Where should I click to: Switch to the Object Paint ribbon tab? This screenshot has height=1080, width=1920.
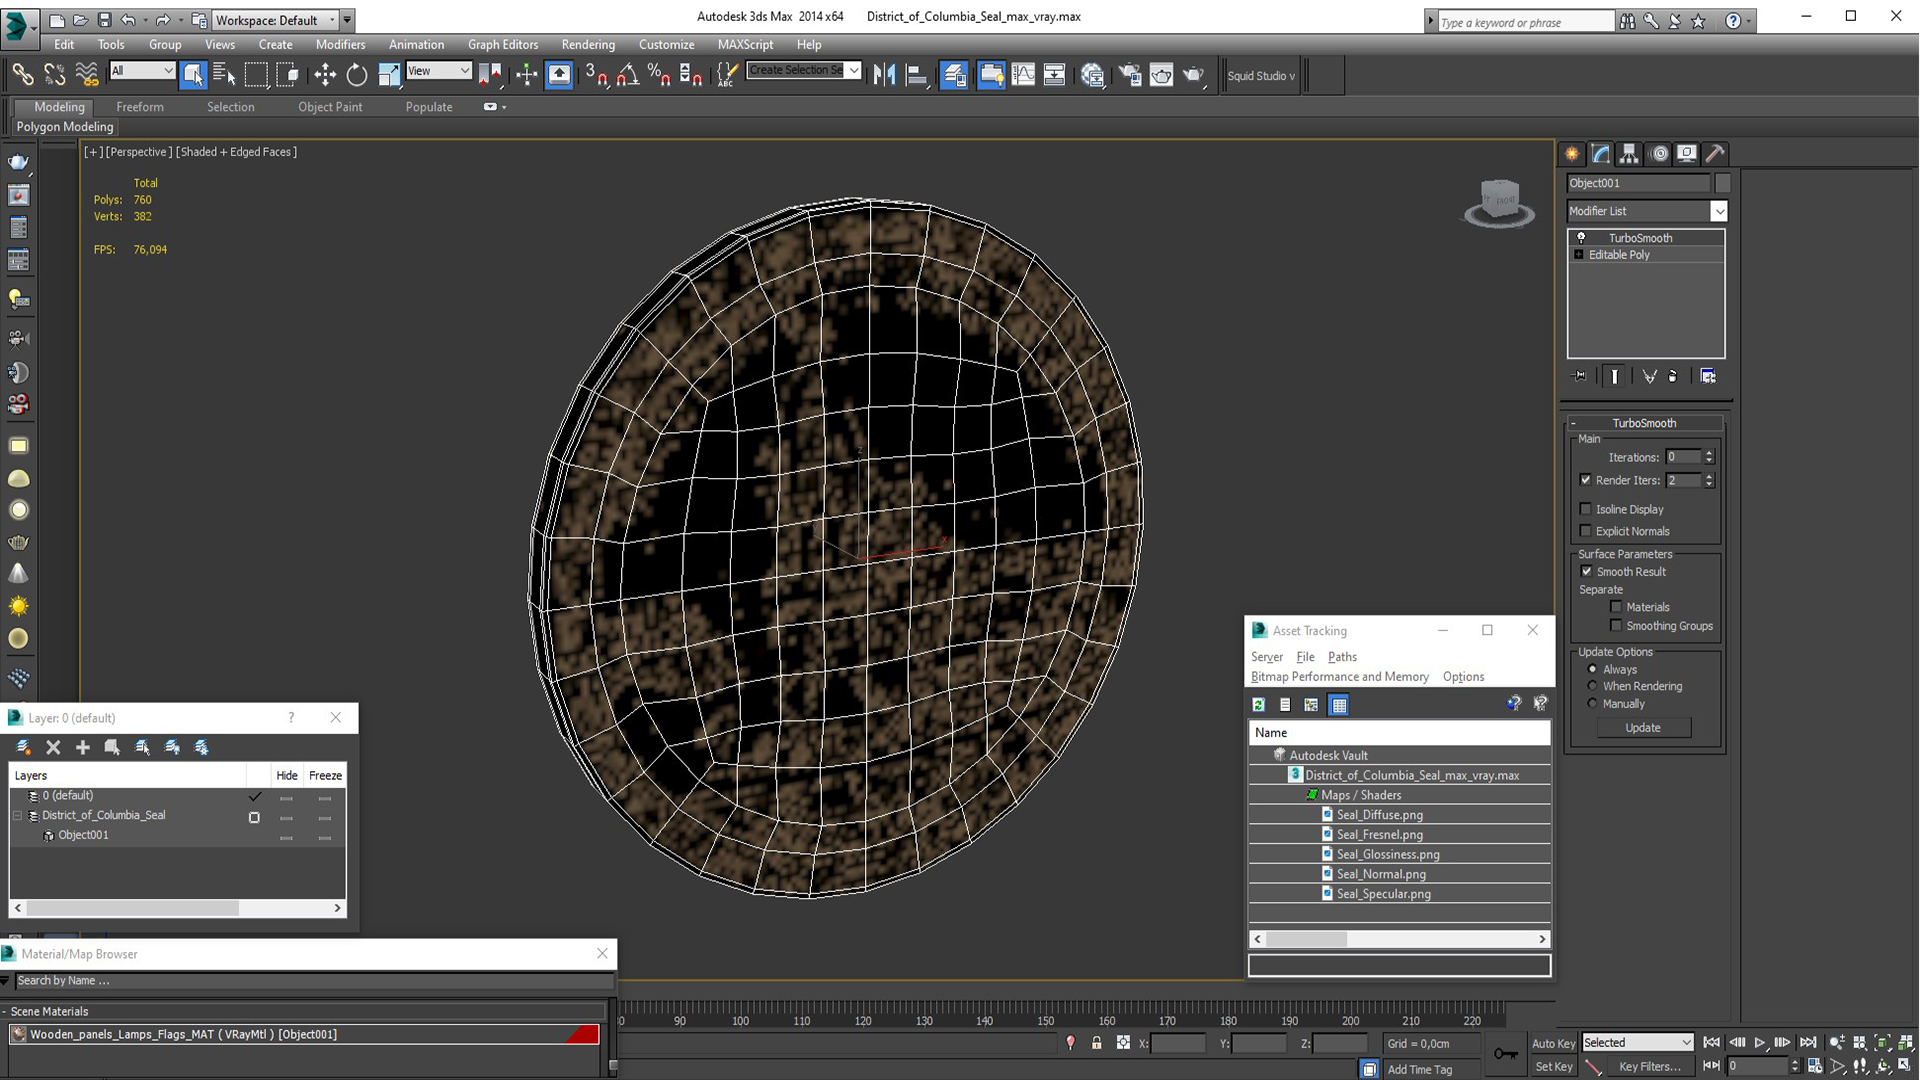tap(330, 107)
